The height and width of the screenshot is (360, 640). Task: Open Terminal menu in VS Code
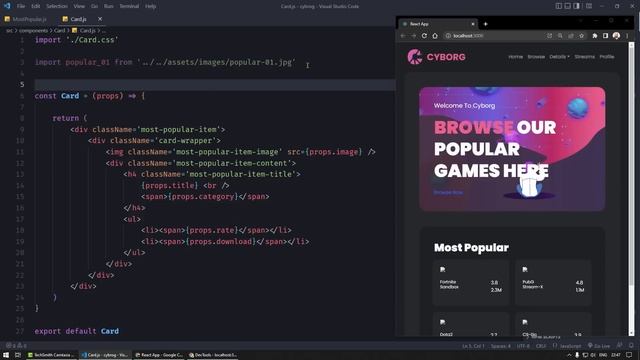[129, 6]
